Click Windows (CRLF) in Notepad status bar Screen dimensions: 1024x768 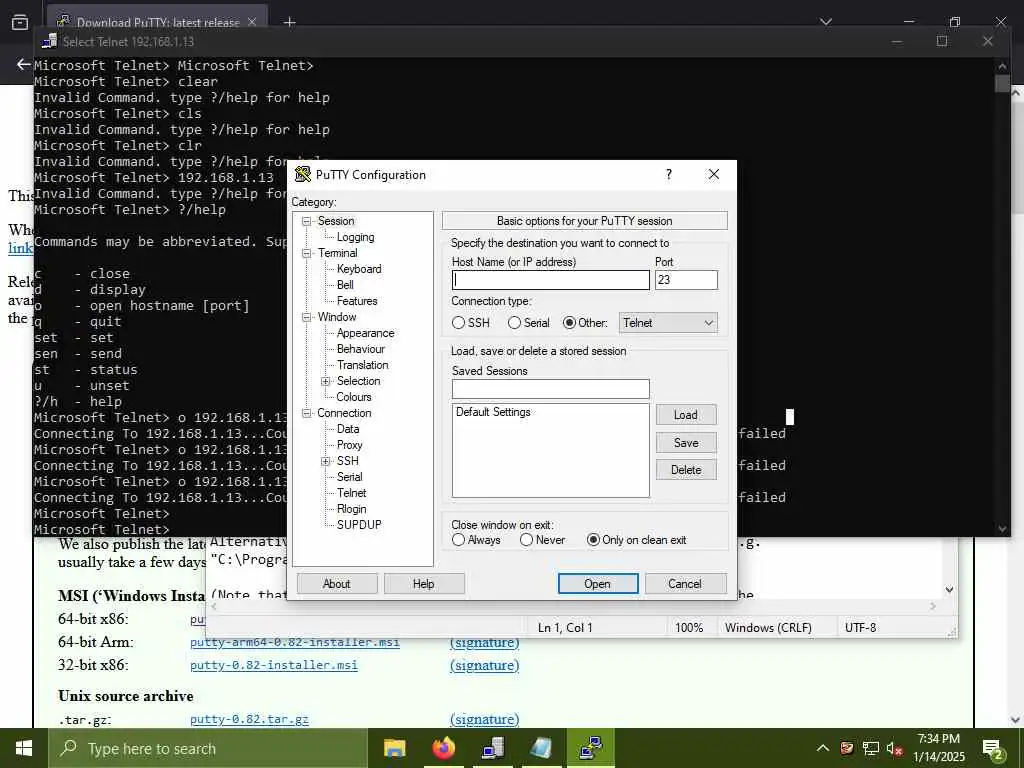(768, 628)
